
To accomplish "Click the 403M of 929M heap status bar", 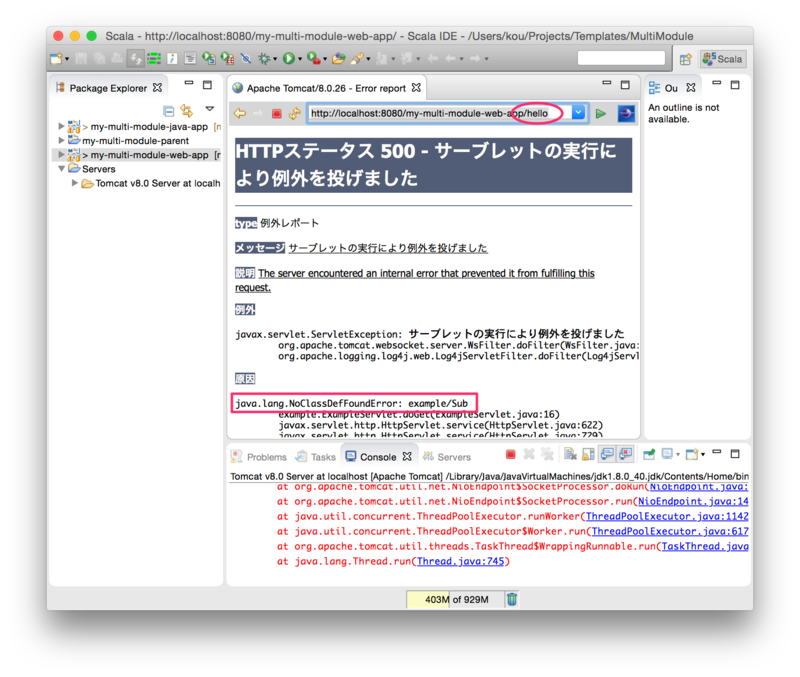I will coord(454,599).
